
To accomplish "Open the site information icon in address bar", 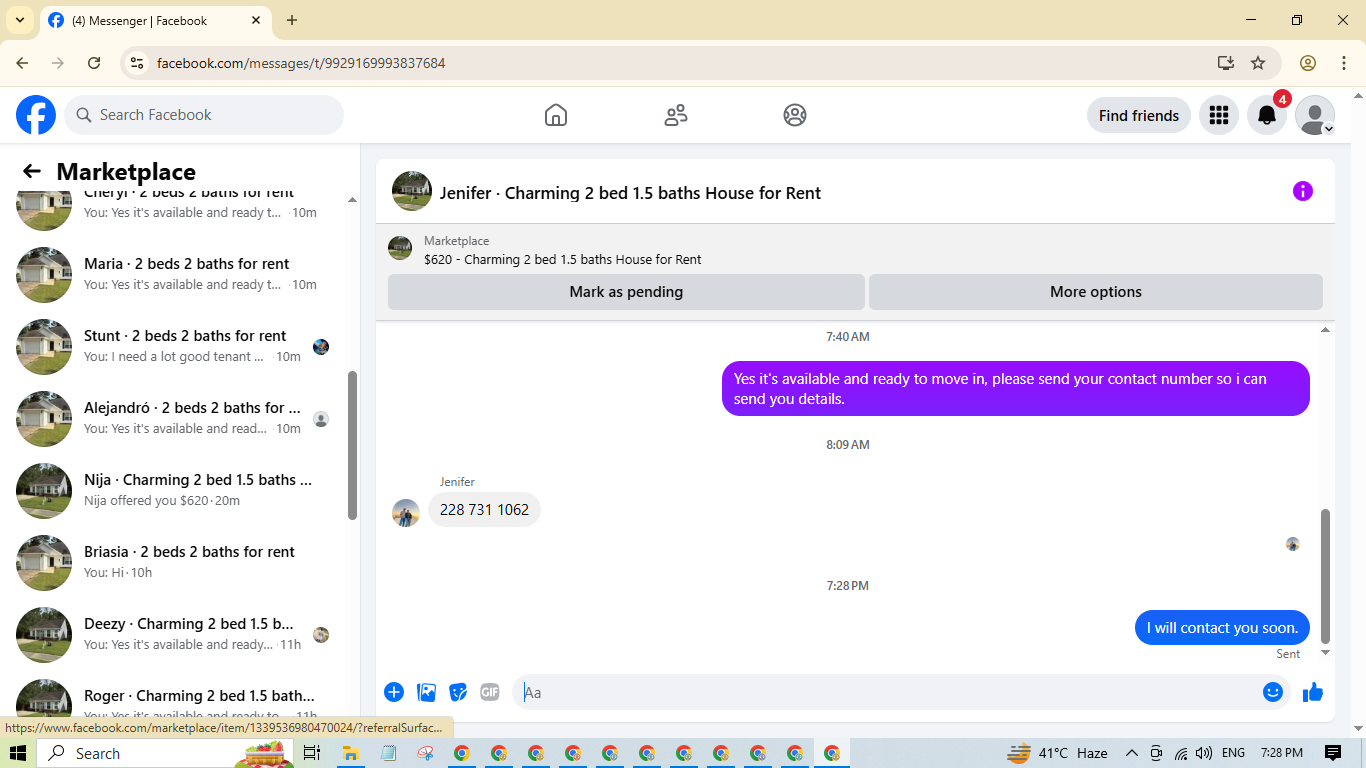I will [137, 63].
